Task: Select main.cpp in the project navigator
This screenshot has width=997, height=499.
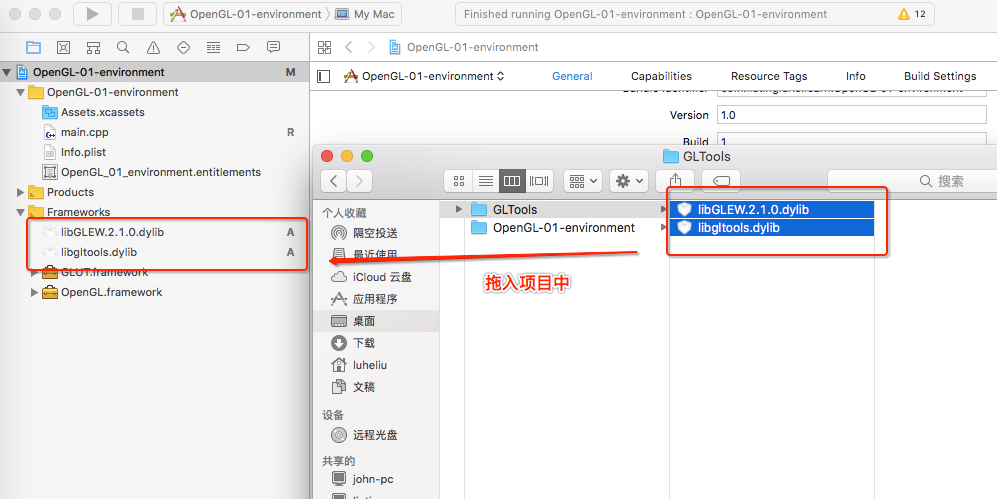Action: (x=85, y=132)
